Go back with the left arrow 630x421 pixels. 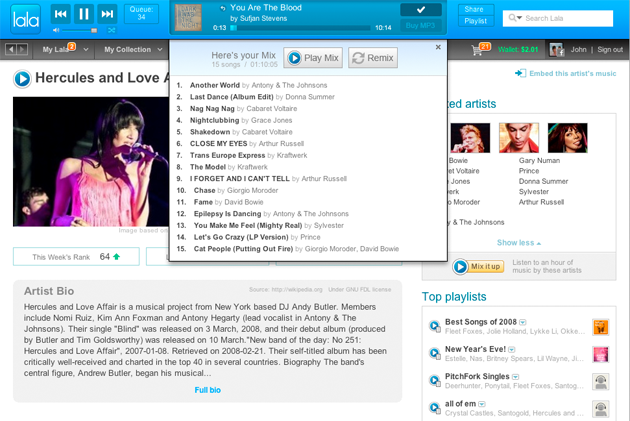pos(11,49)
